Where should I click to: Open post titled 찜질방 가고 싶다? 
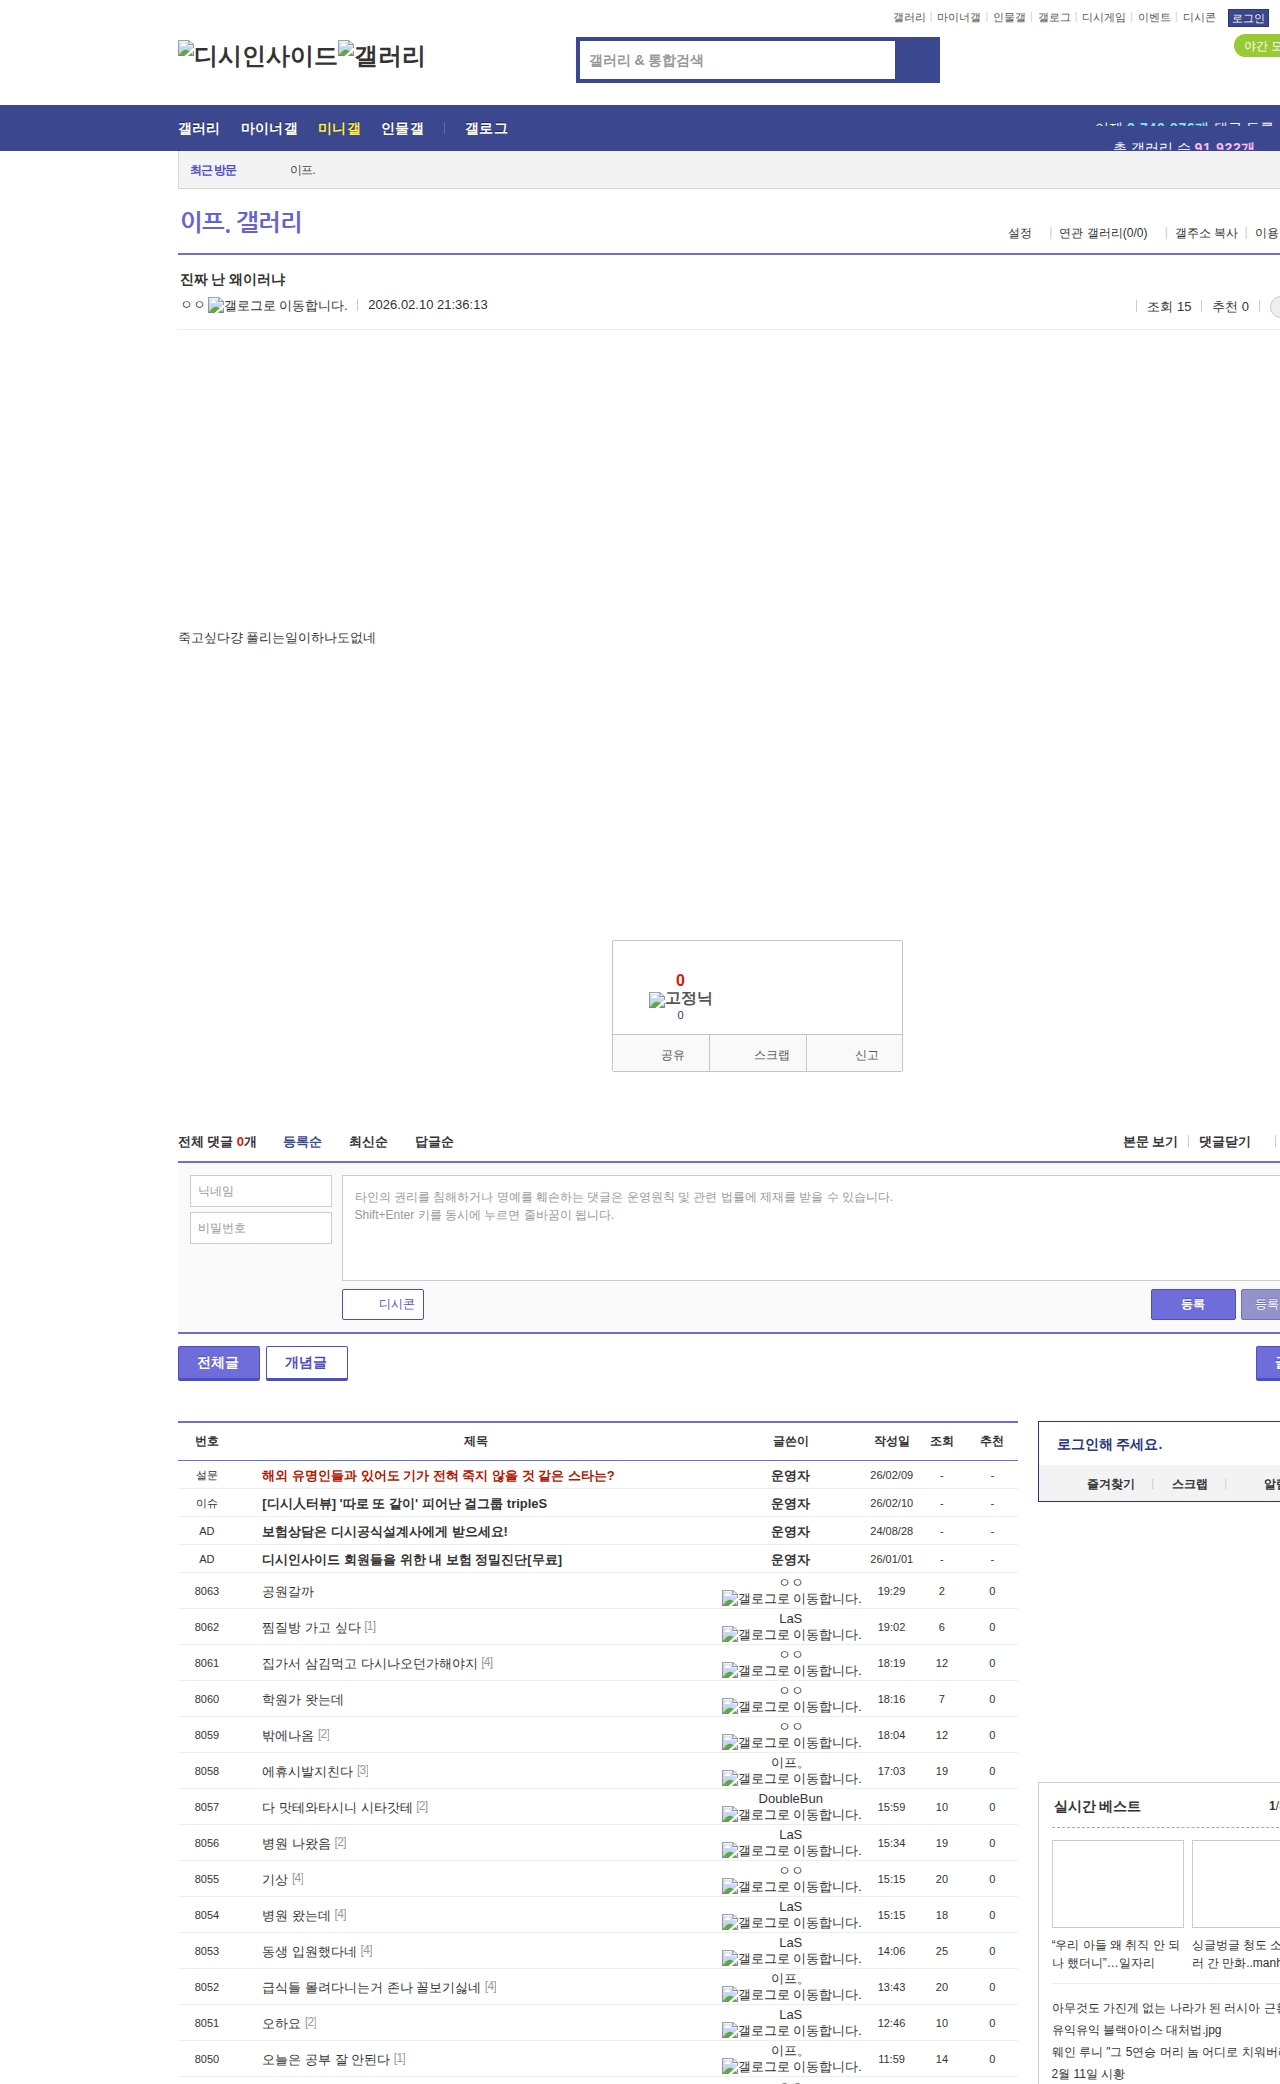(312, 1628)
